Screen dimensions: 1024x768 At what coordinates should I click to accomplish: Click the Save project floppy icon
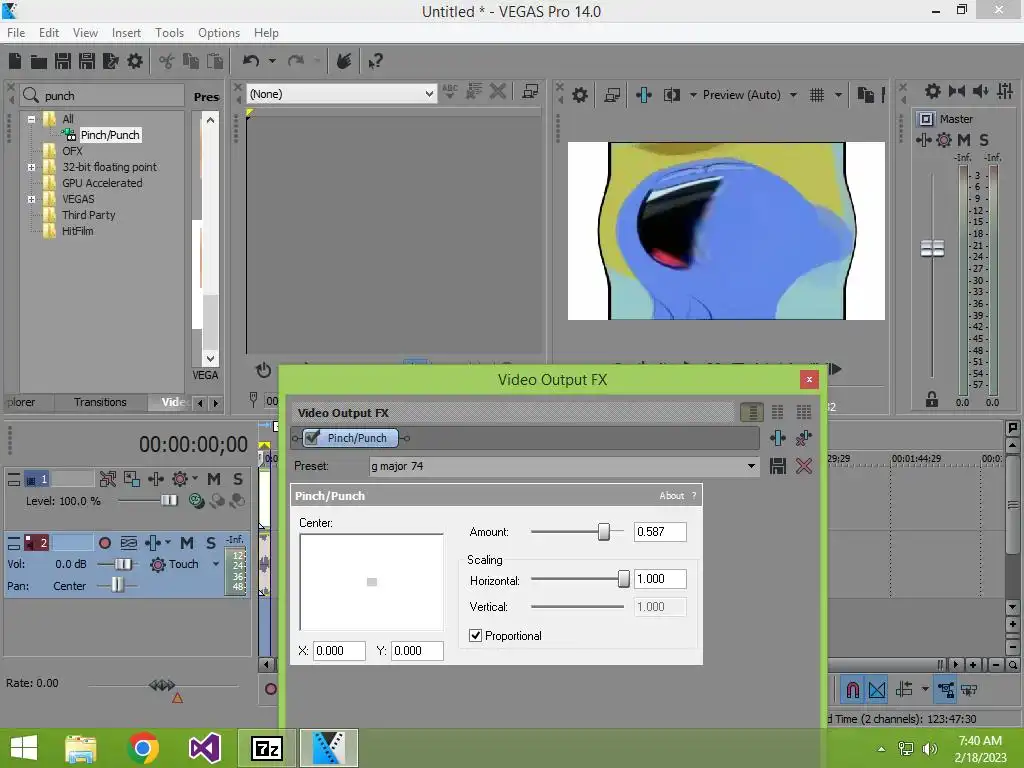pos(63,61)
